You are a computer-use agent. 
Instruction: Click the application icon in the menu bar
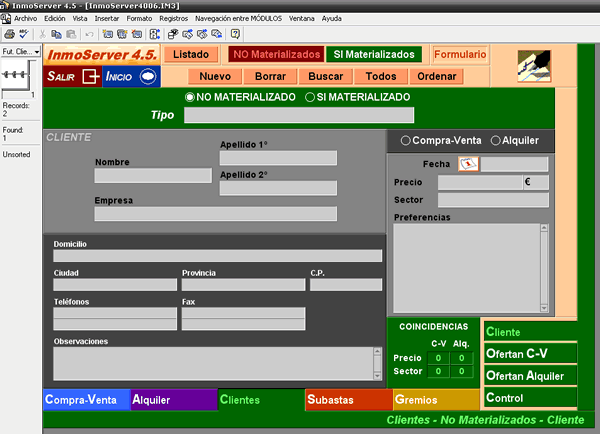[x=5, y=18]
